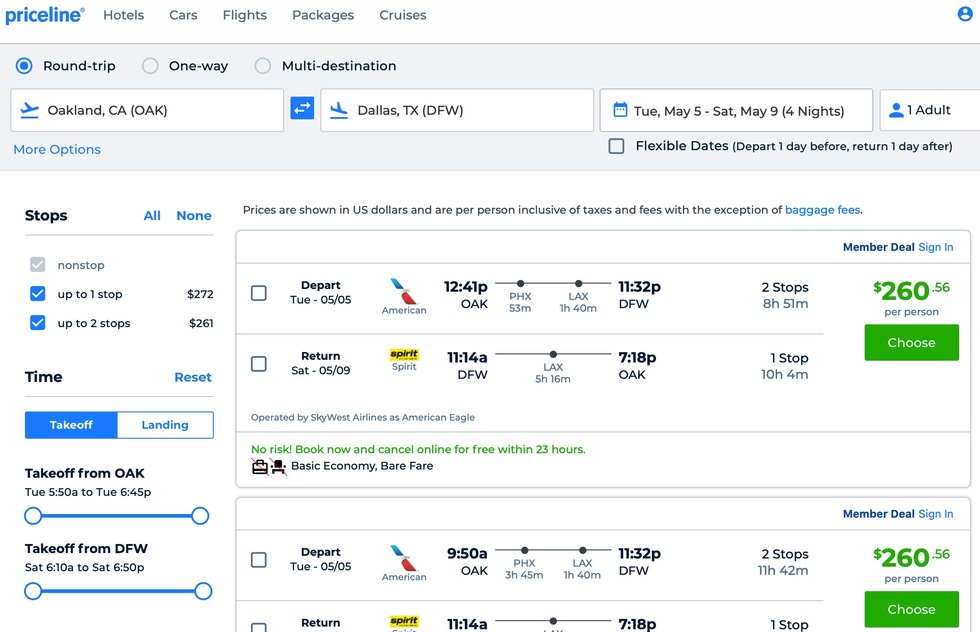The width and height of the screenshot is (980, 632).
Task: Click Operated by SkyWest Airlines note
Action: point(362,418)
